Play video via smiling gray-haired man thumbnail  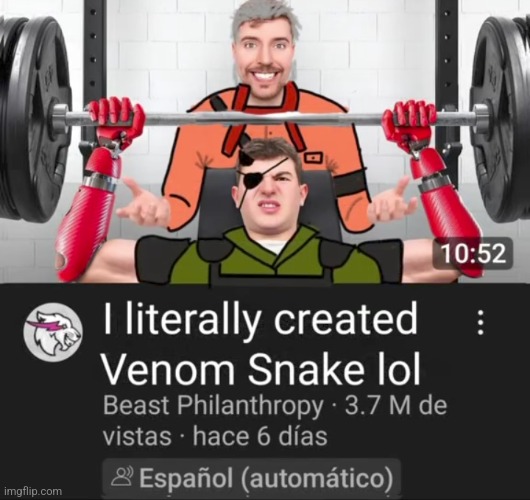[x=264, y=47]
